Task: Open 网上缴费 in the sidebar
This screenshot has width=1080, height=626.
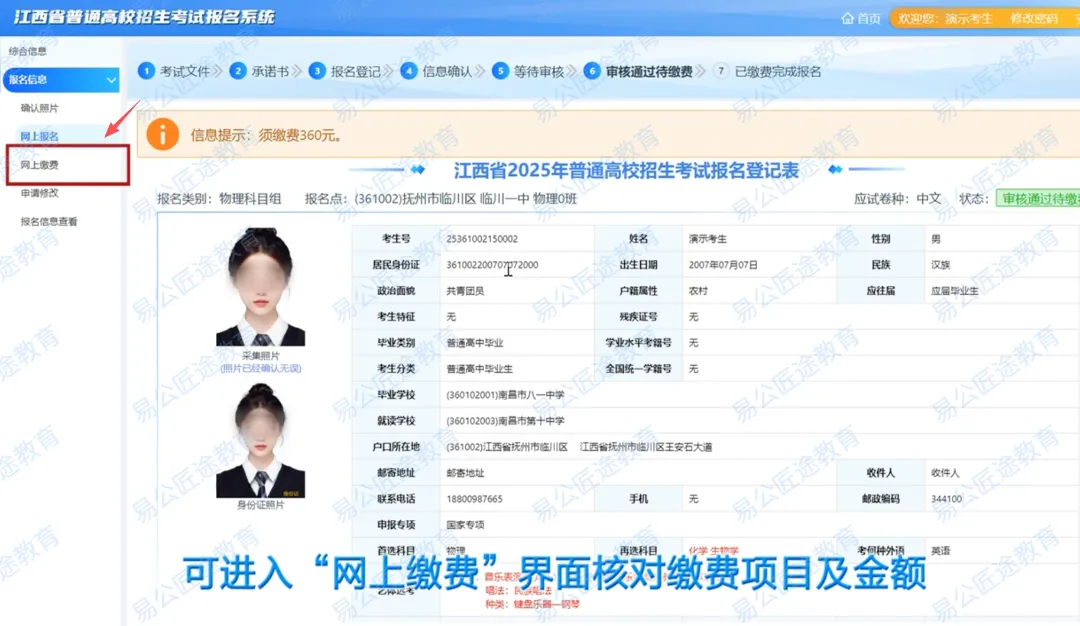Action: click(x=39, y=165)
